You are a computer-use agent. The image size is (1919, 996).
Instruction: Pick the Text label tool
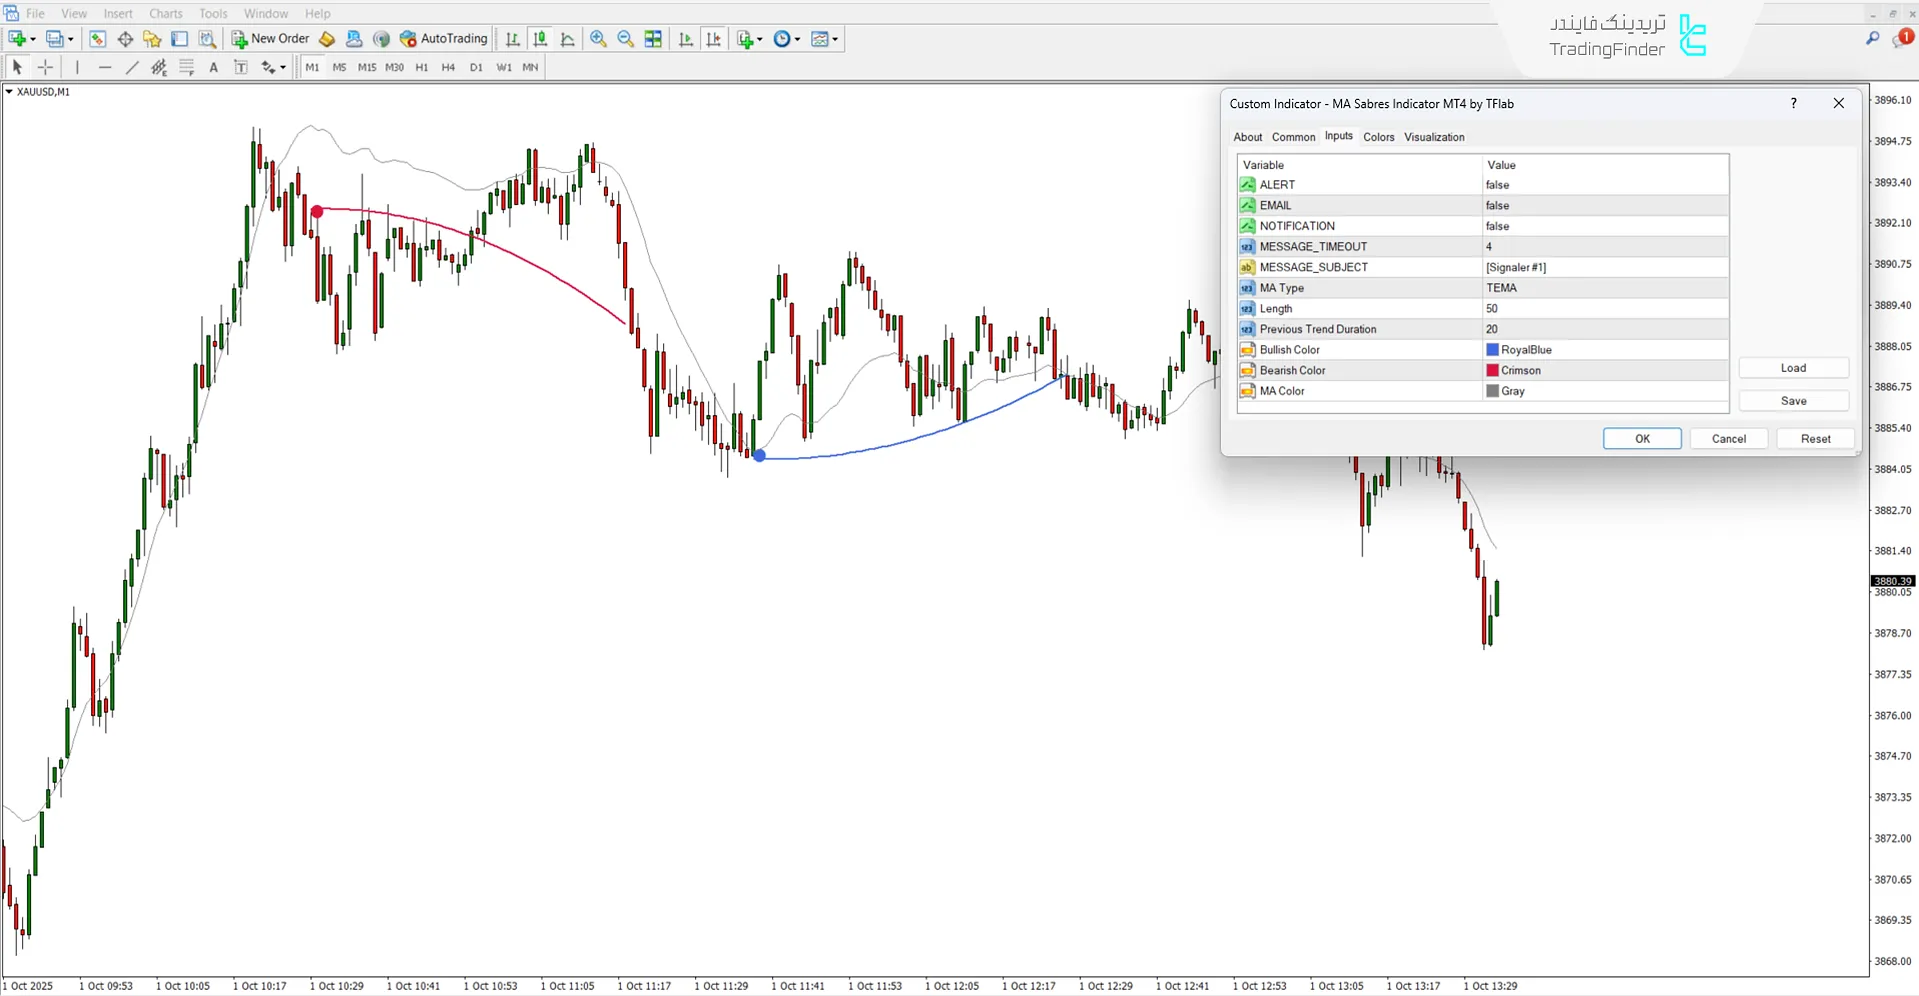click(213, 67)
